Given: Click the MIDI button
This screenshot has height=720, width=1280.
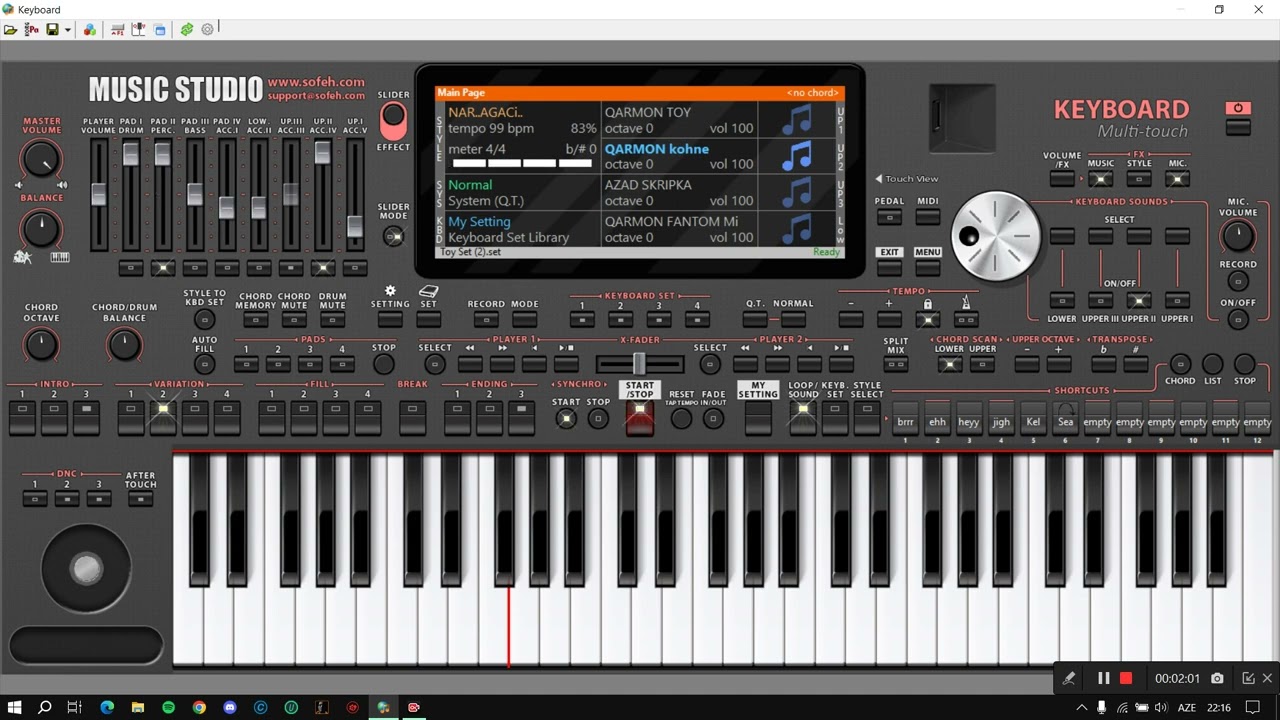Looking at the screenshot, I should point(927,216).
